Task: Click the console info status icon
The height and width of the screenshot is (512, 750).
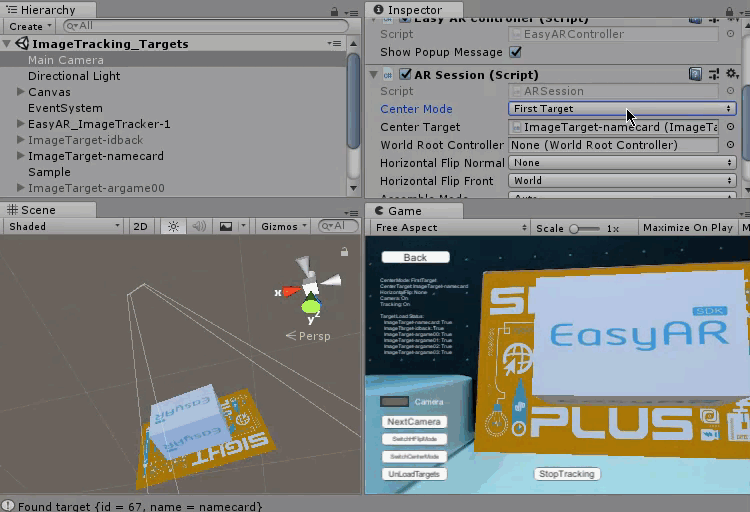Action: 8,506
